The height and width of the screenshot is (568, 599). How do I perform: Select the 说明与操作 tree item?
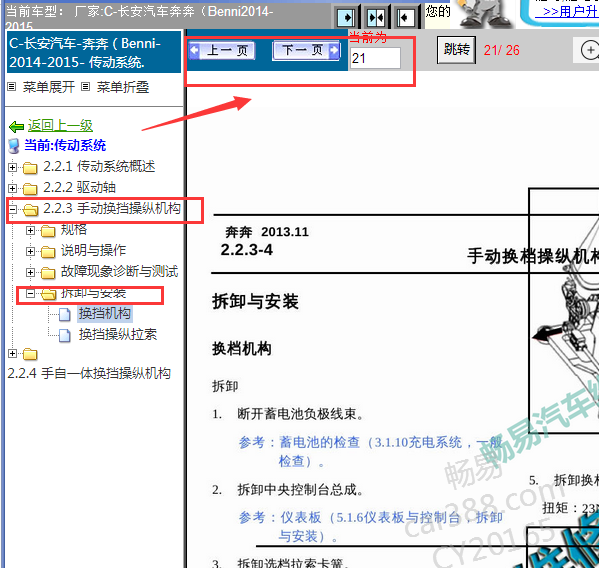[x=94, y=251]
